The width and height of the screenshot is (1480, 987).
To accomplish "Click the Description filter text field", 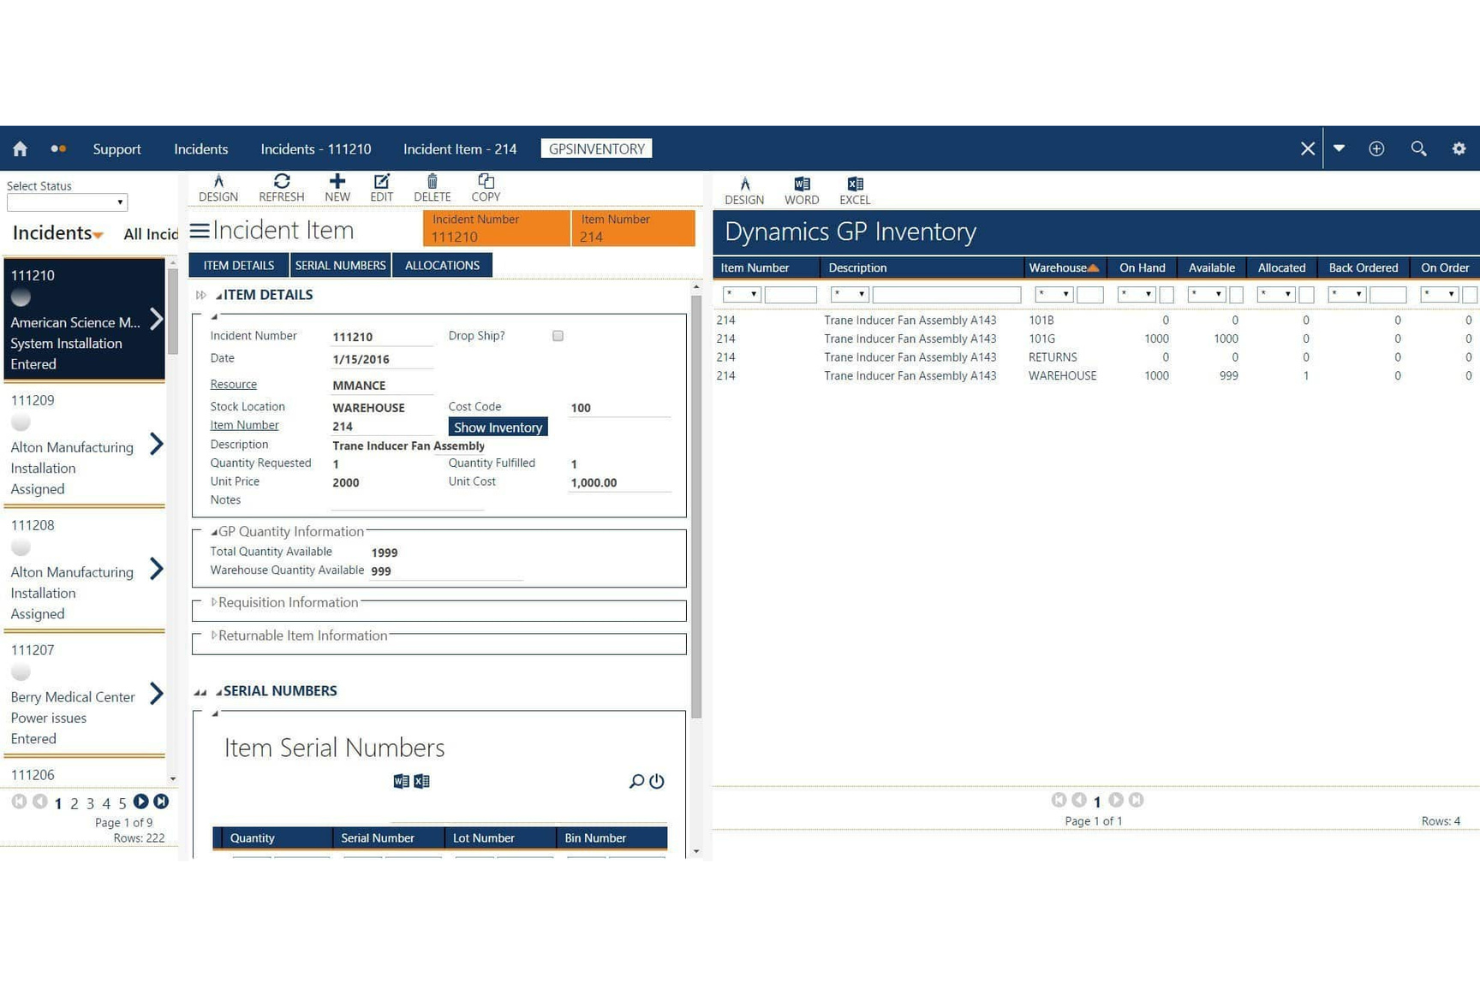I will coord(946,294).
